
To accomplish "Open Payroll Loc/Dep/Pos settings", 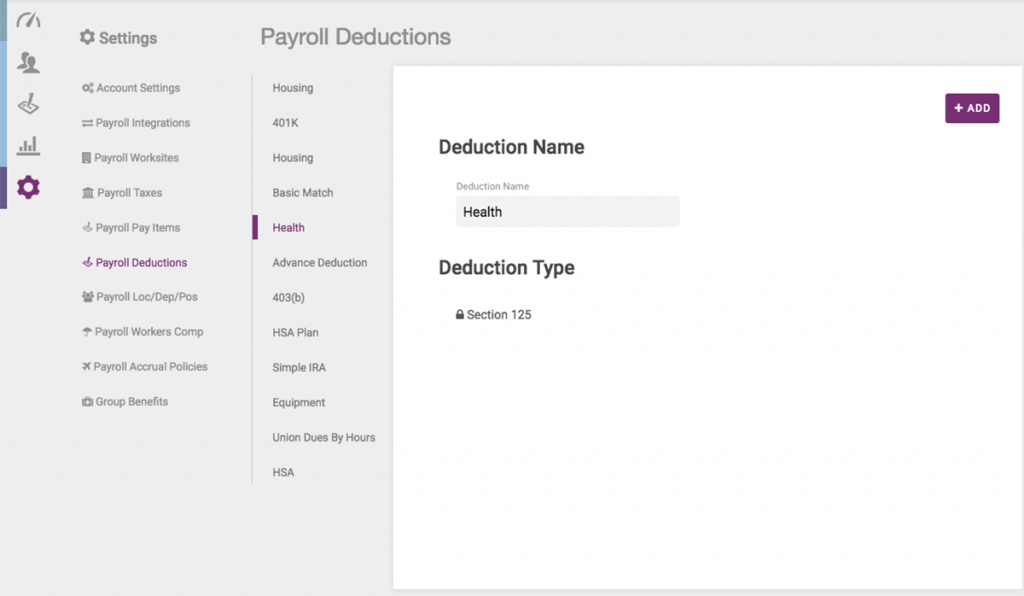I will point(147,296).
